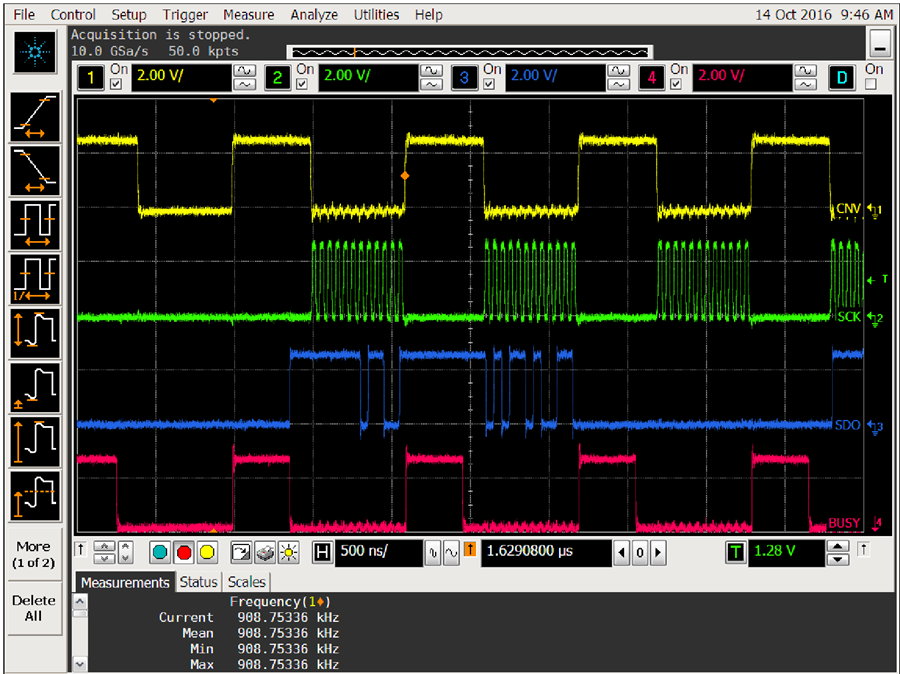Click the red Stop acquisition button
The image size is (900, 674).
pos(184,553)
